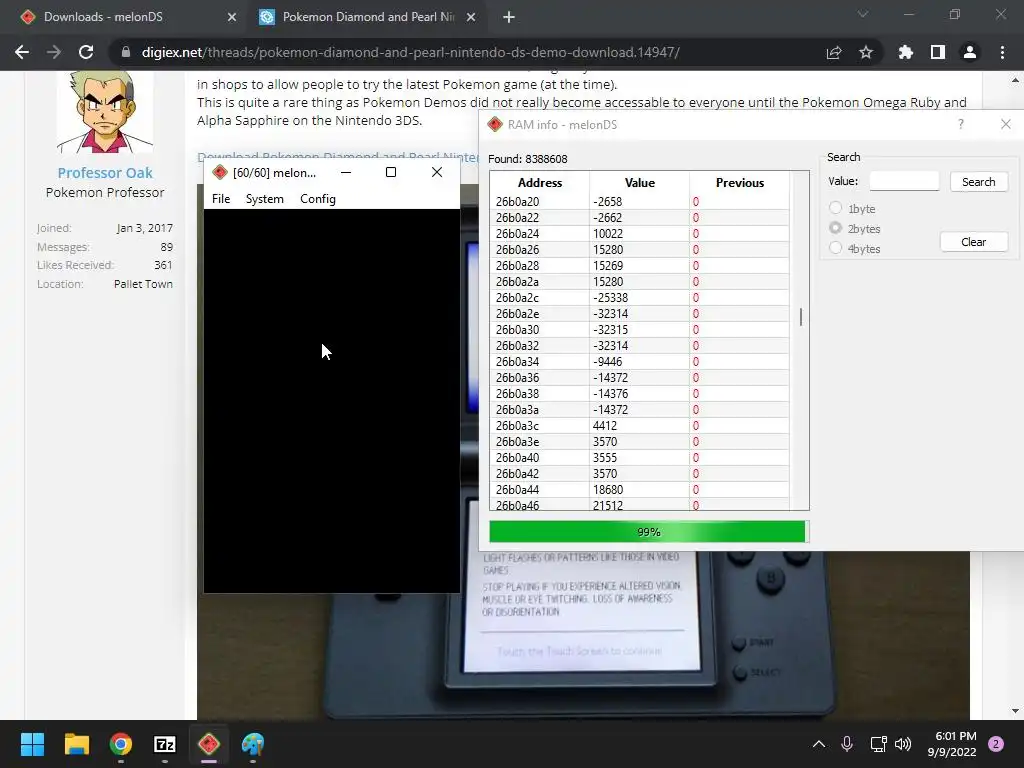Switch to Chrome from the taskbar

pos(121,744)
